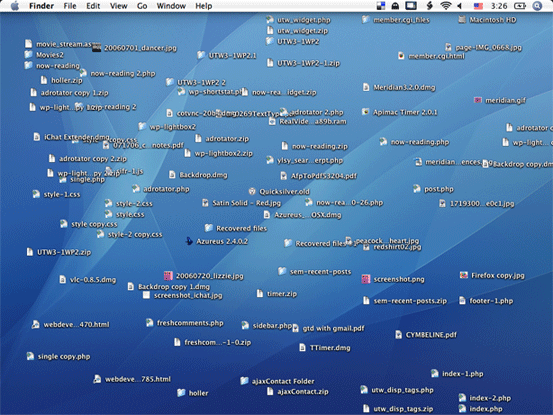Select UTW3-1WP2.zip archive
This screenshot has width=553, height=415.
pos(59,252)
